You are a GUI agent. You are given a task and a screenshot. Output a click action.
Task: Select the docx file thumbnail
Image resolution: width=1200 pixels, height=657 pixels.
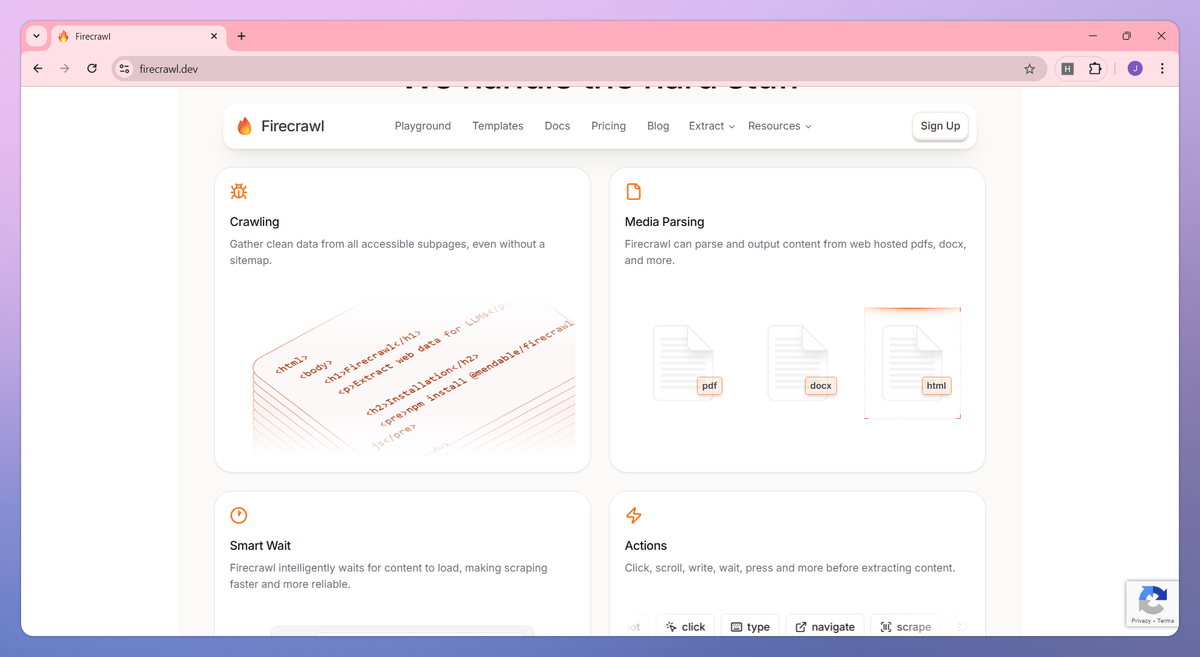[800, 362]
